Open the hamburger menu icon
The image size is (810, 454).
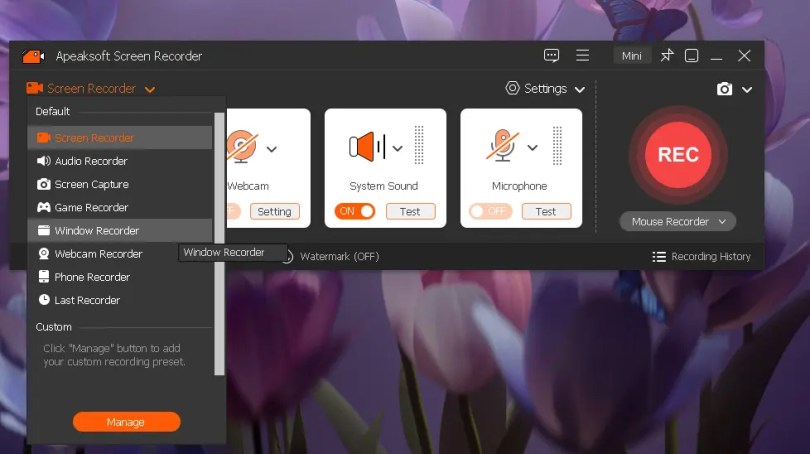tap(582, 55)
